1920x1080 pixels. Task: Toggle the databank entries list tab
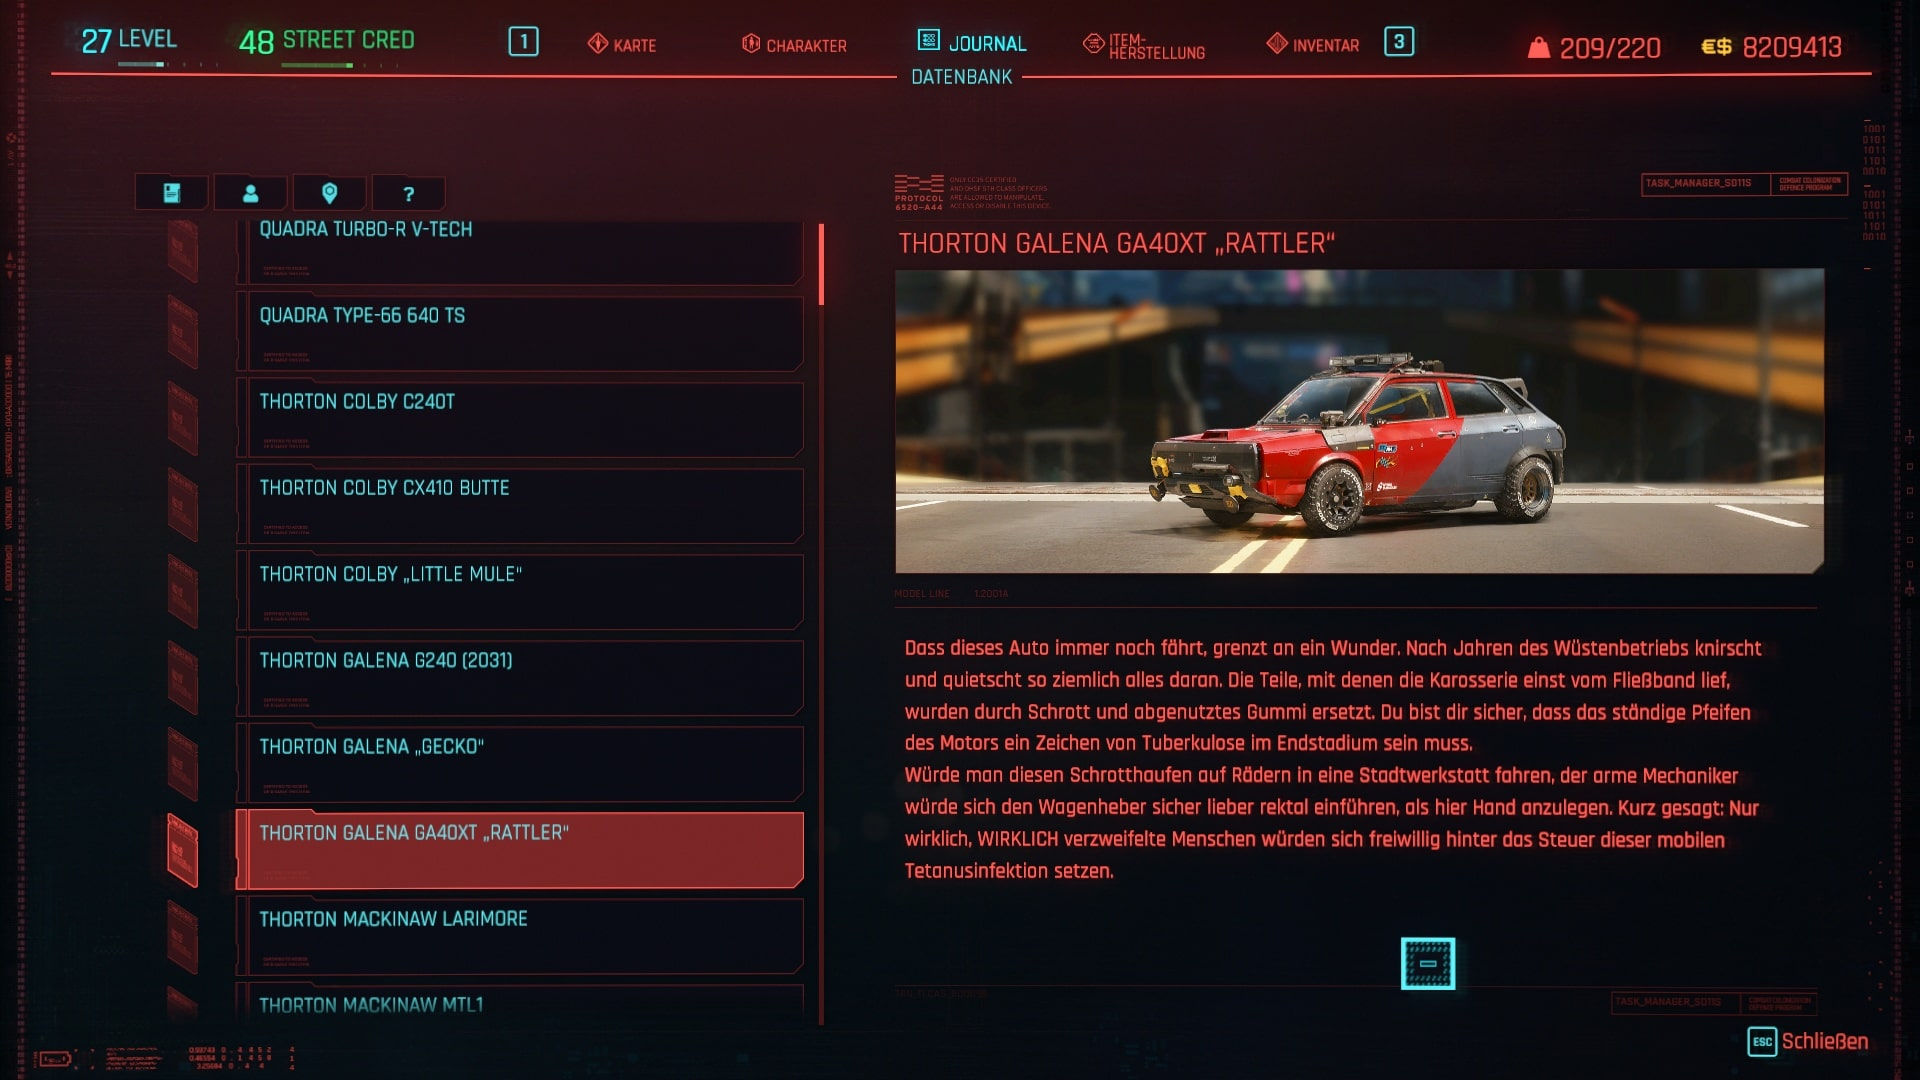coord(169,193)
